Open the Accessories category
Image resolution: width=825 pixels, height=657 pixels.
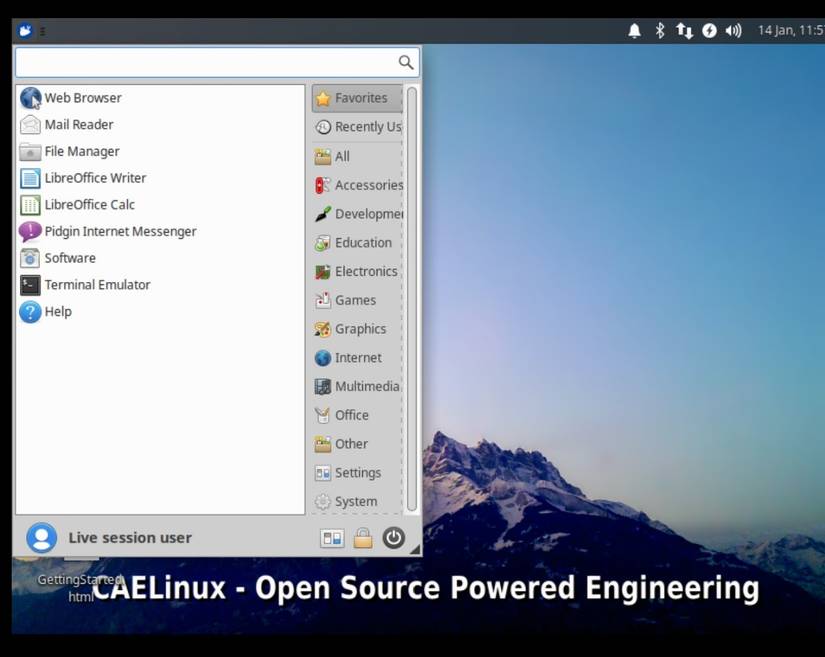357,185
